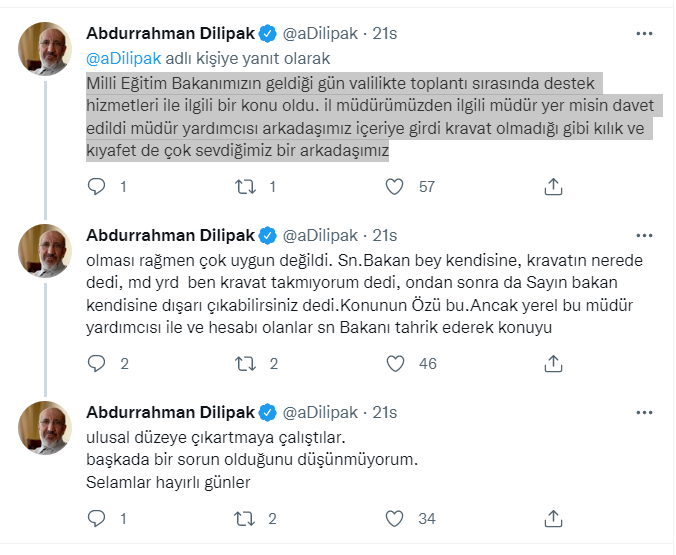Retweet the third tweet with 2 retweets
Screen dimensions: 676x555
tap(243, 518)
